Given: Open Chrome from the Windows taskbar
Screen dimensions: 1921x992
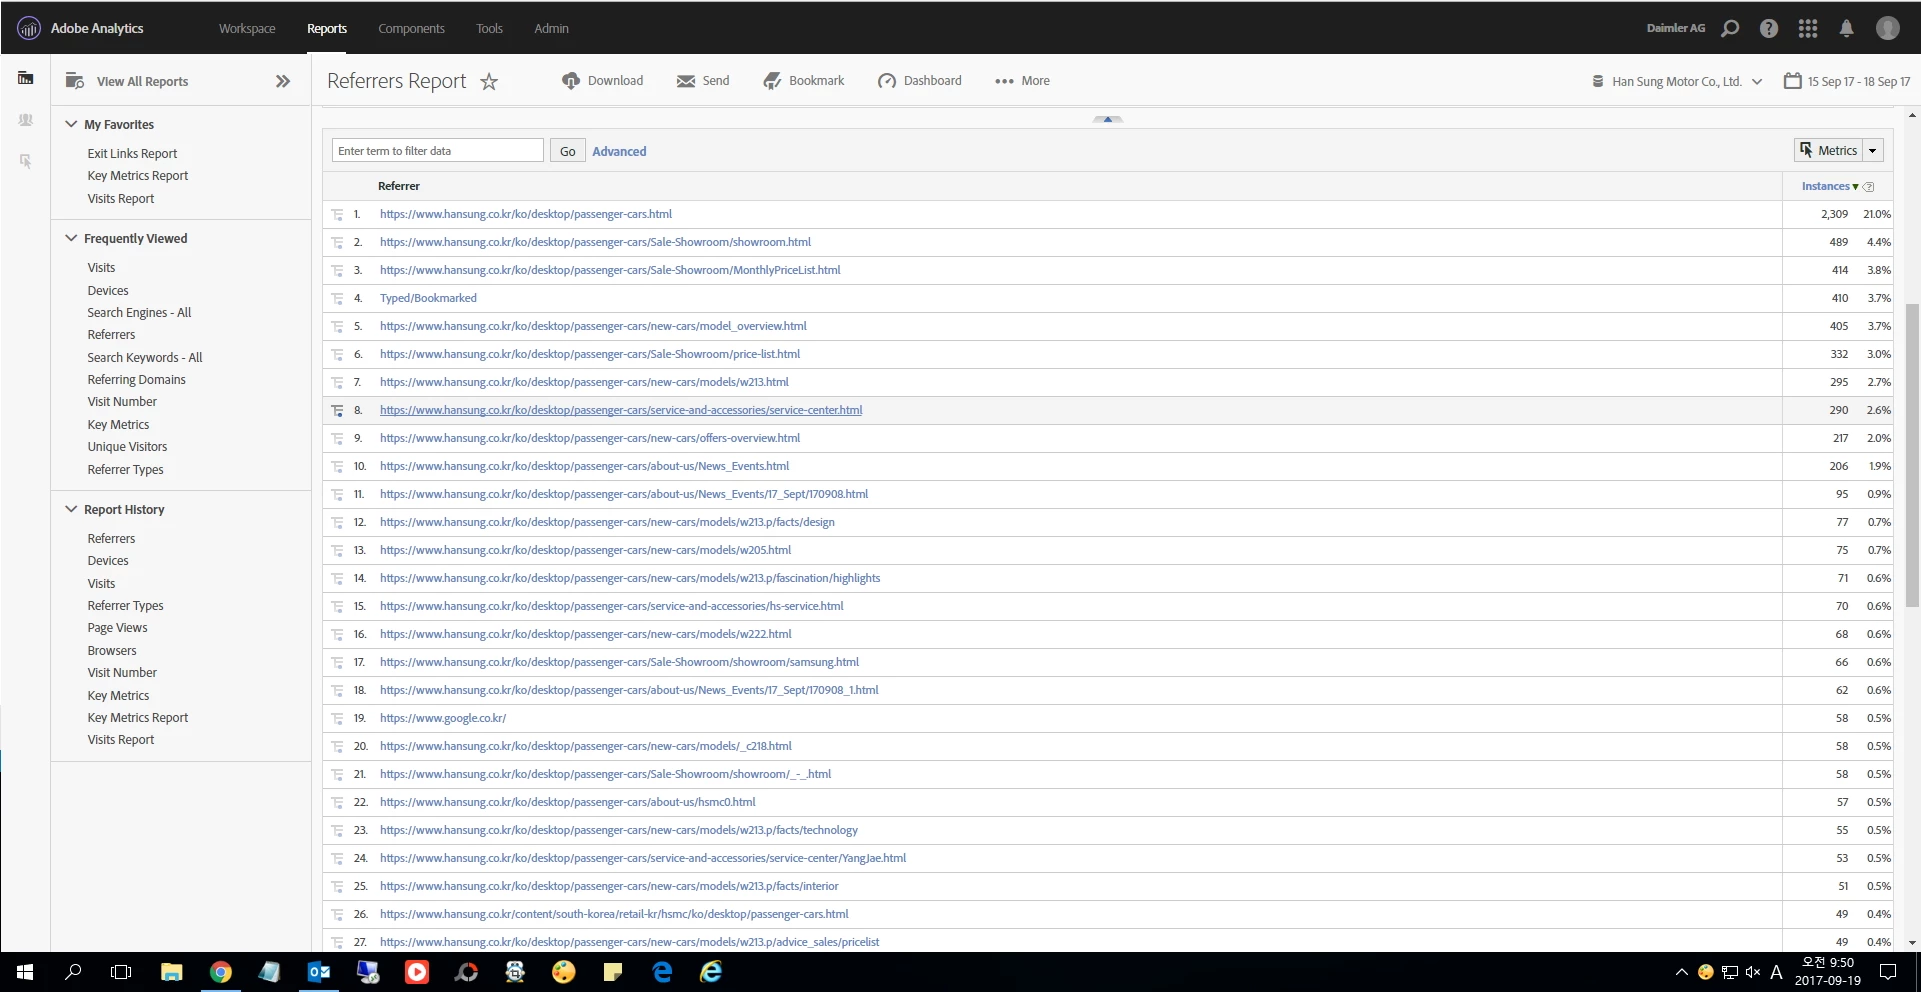Looking at the screenshot, I should pos(221,971).
